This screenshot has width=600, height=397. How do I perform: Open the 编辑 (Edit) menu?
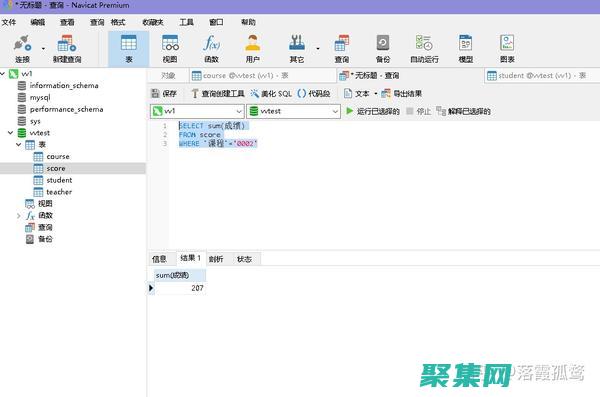[38, 22]
